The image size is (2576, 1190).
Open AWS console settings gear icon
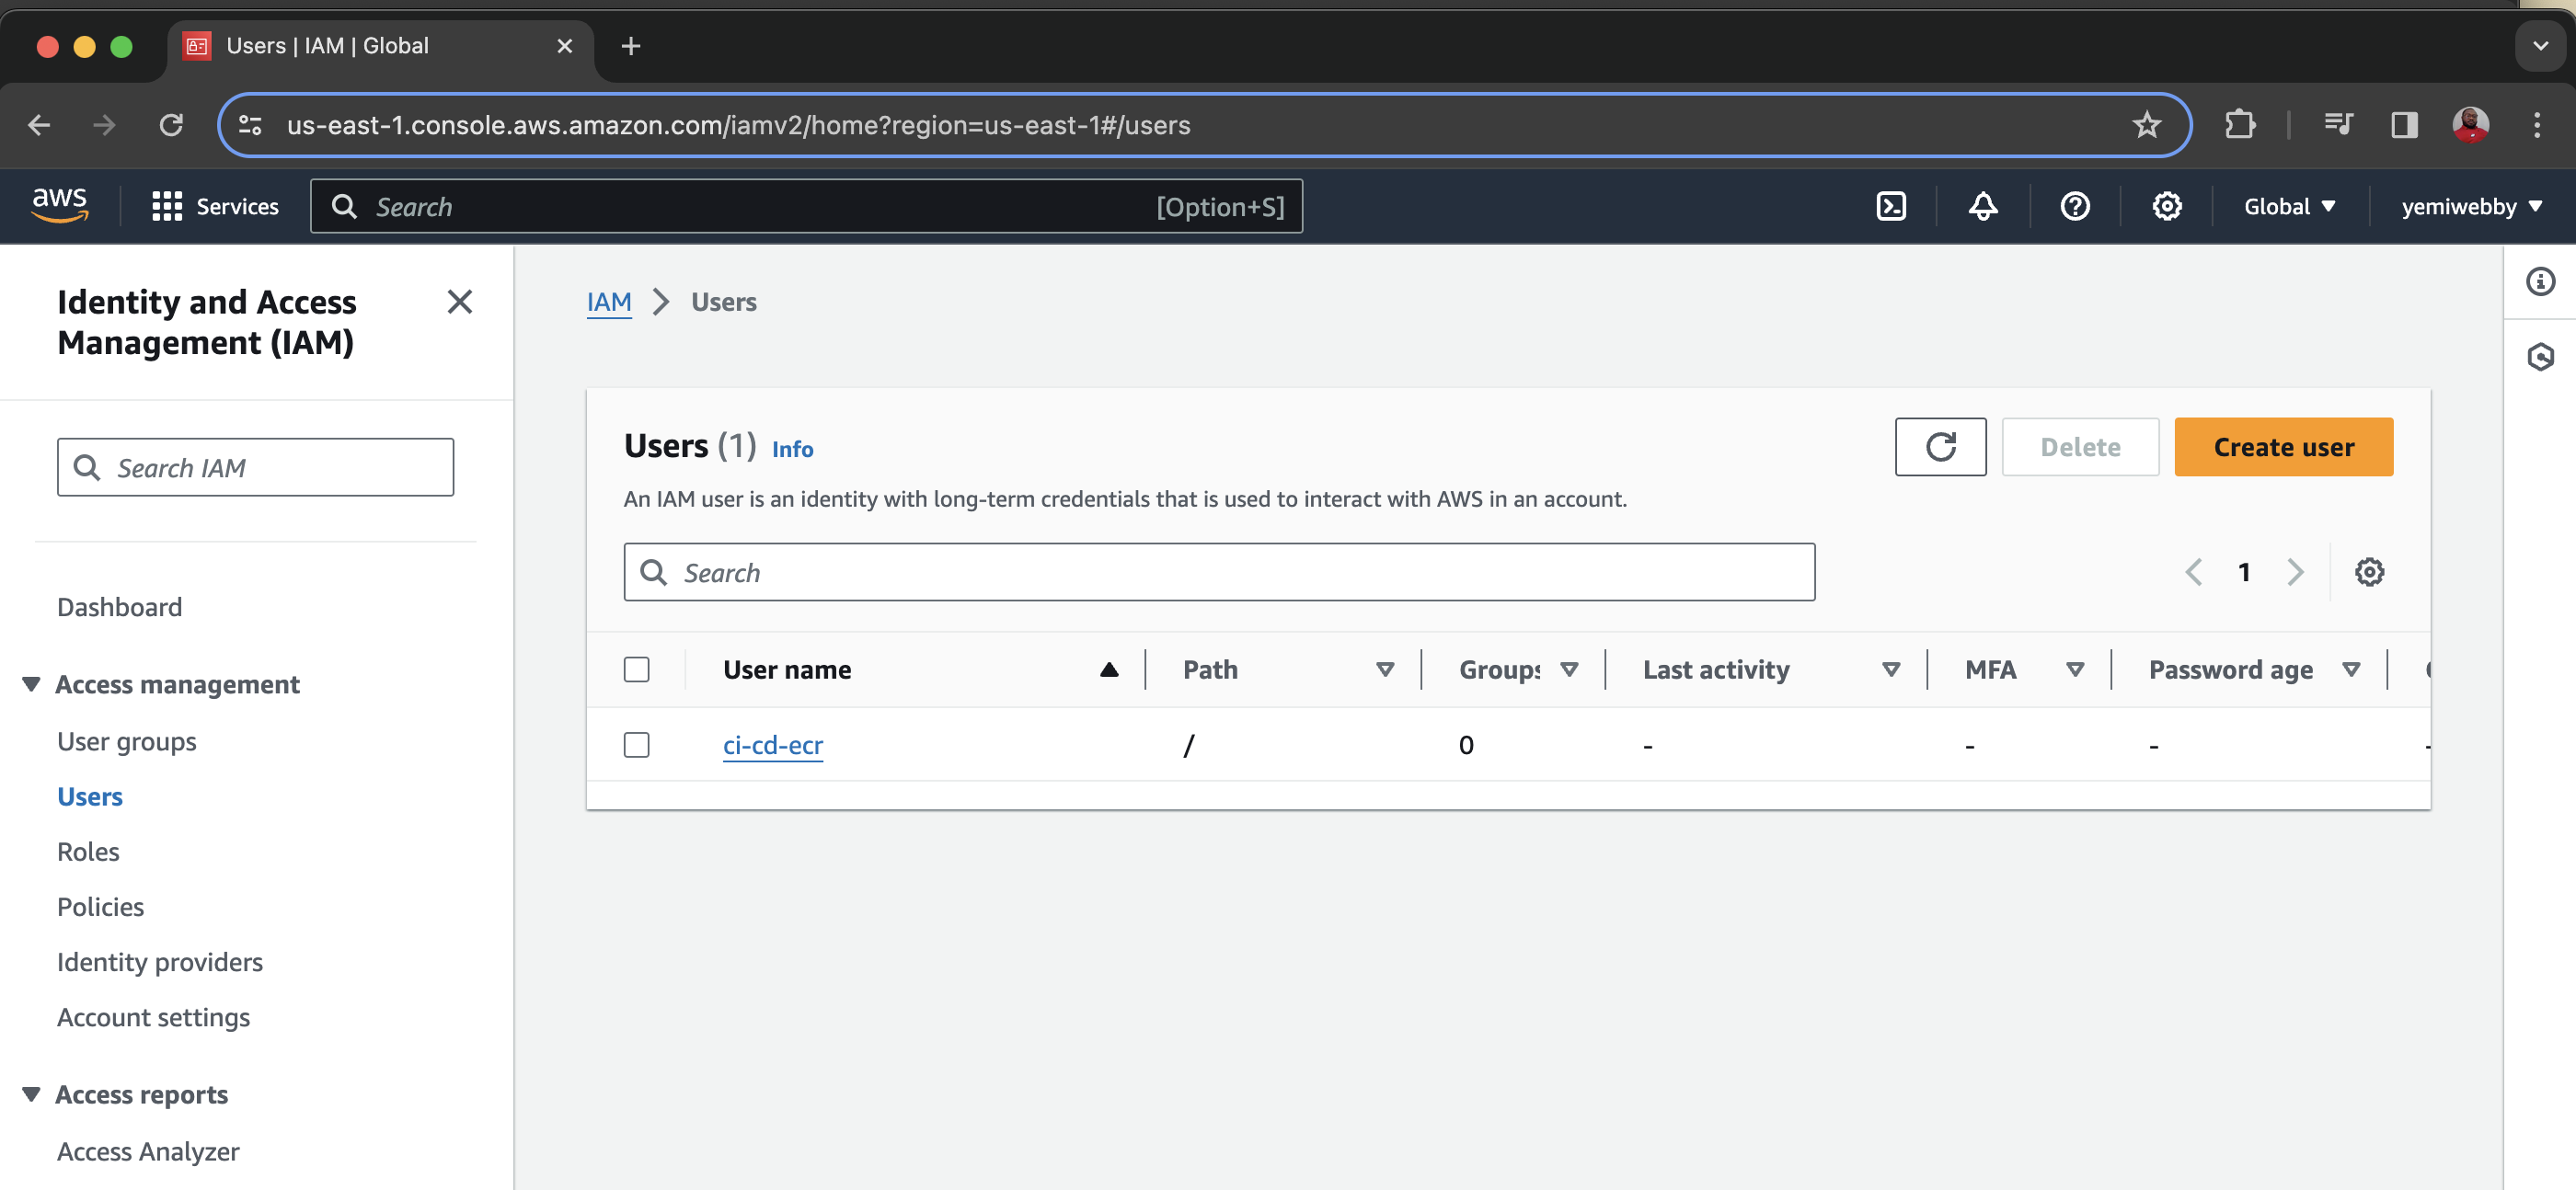coord(2167,206)
